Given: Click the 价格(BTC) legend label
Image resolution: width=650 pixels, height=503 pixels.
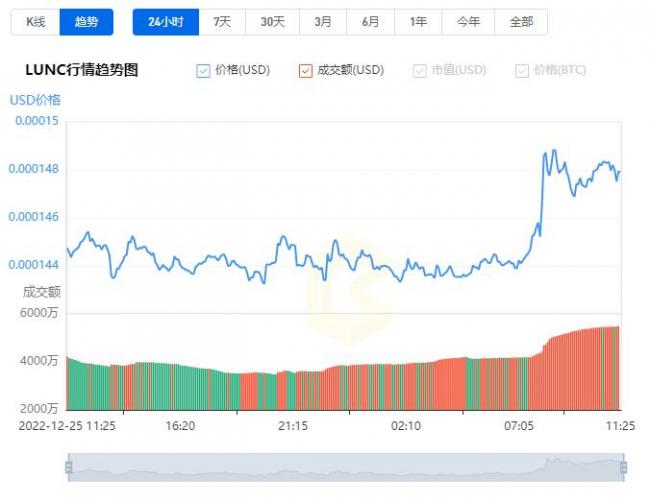Looking at the screenshot, I should (560, 70).
